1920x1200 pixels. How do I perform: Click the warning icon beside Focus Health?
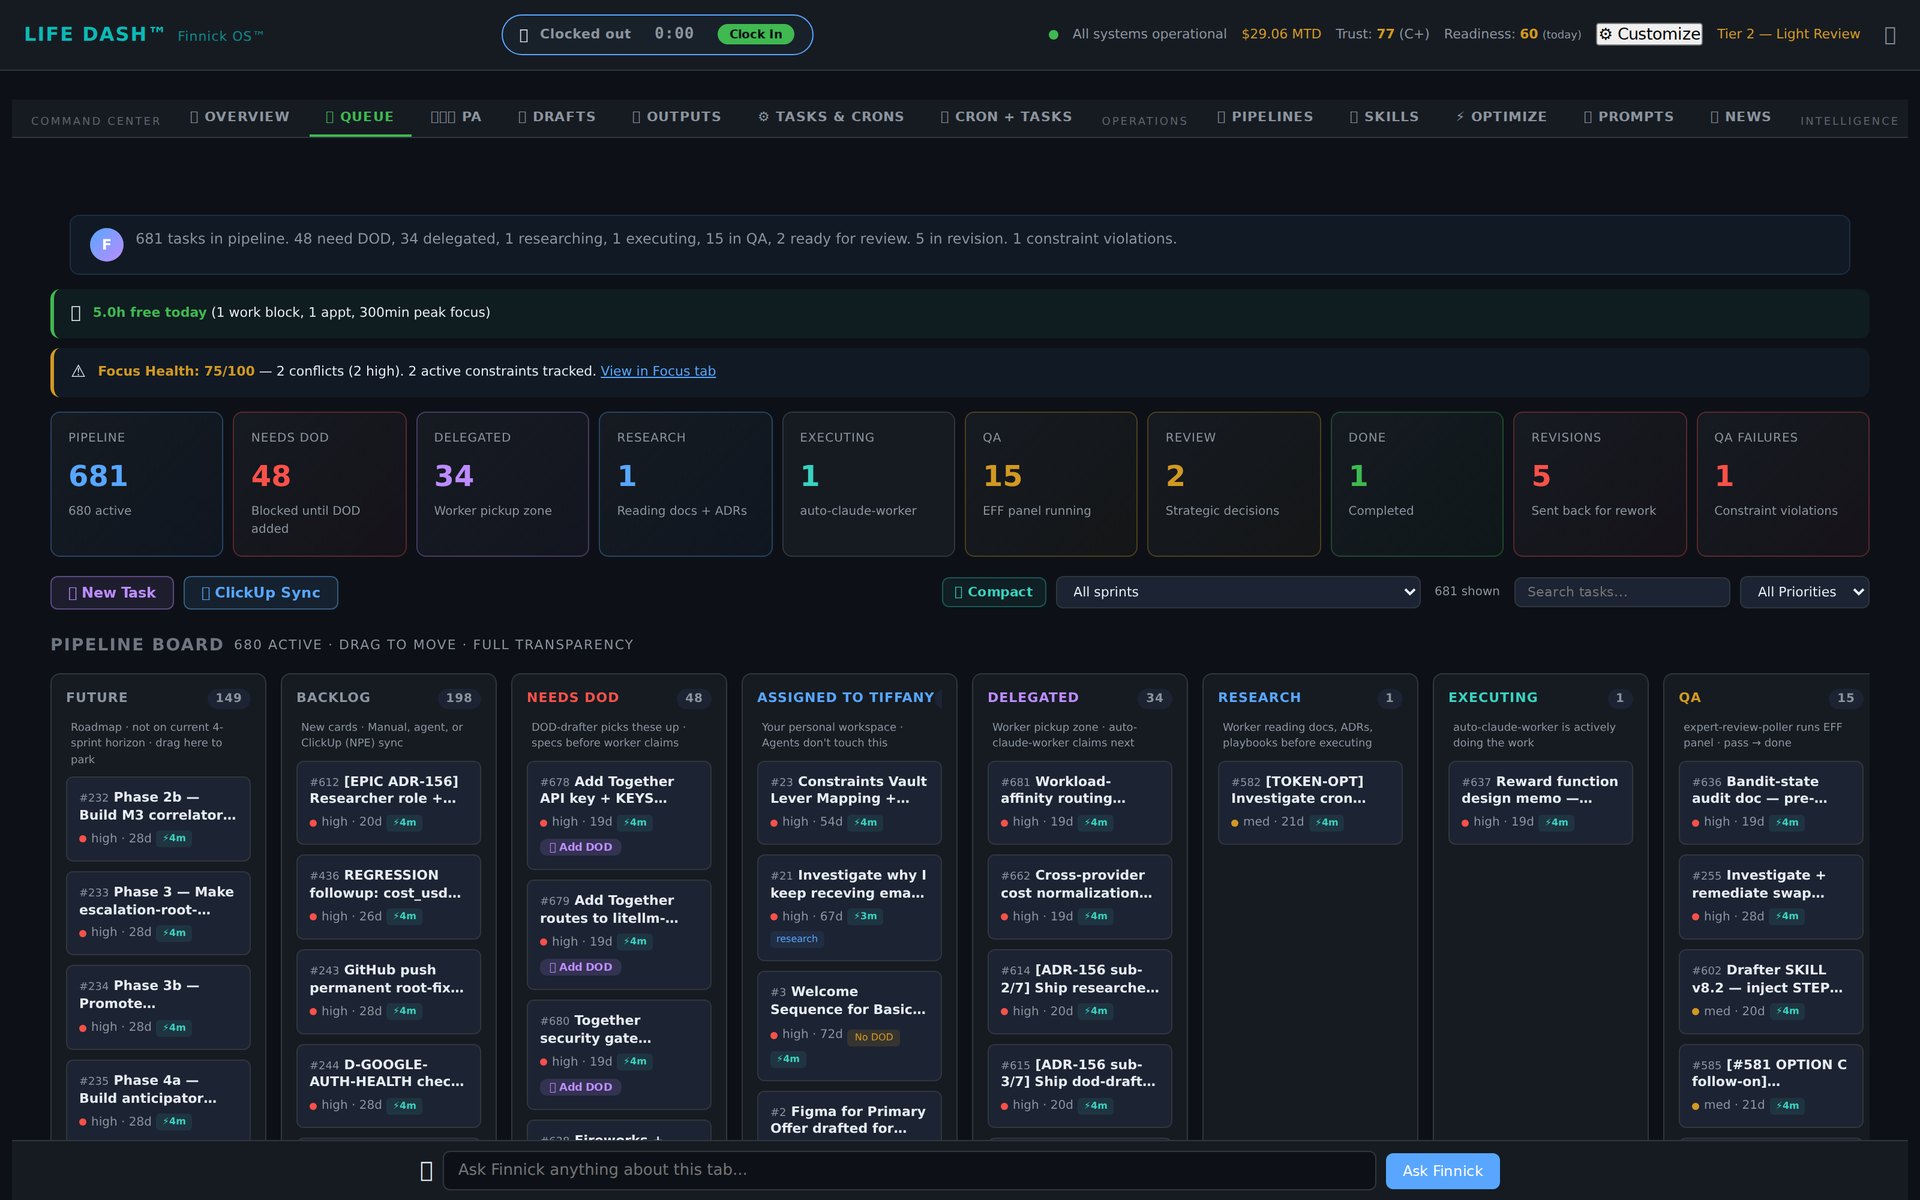78,371
